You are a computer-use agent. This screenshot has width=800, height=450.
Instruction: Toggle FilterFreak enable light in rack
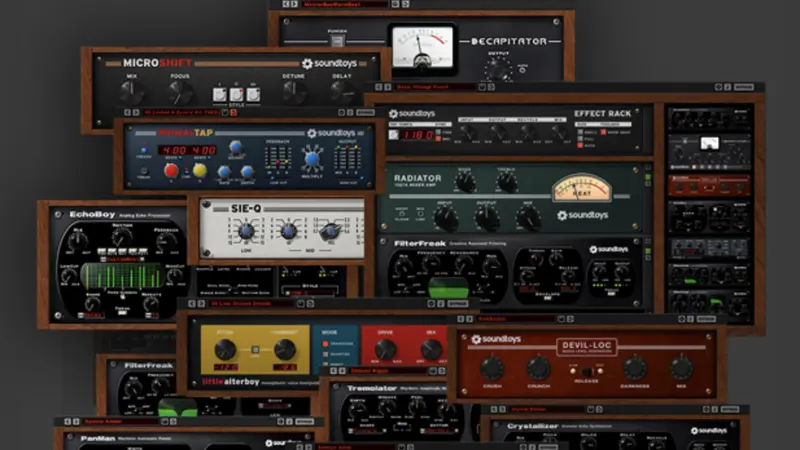(648, 251)
